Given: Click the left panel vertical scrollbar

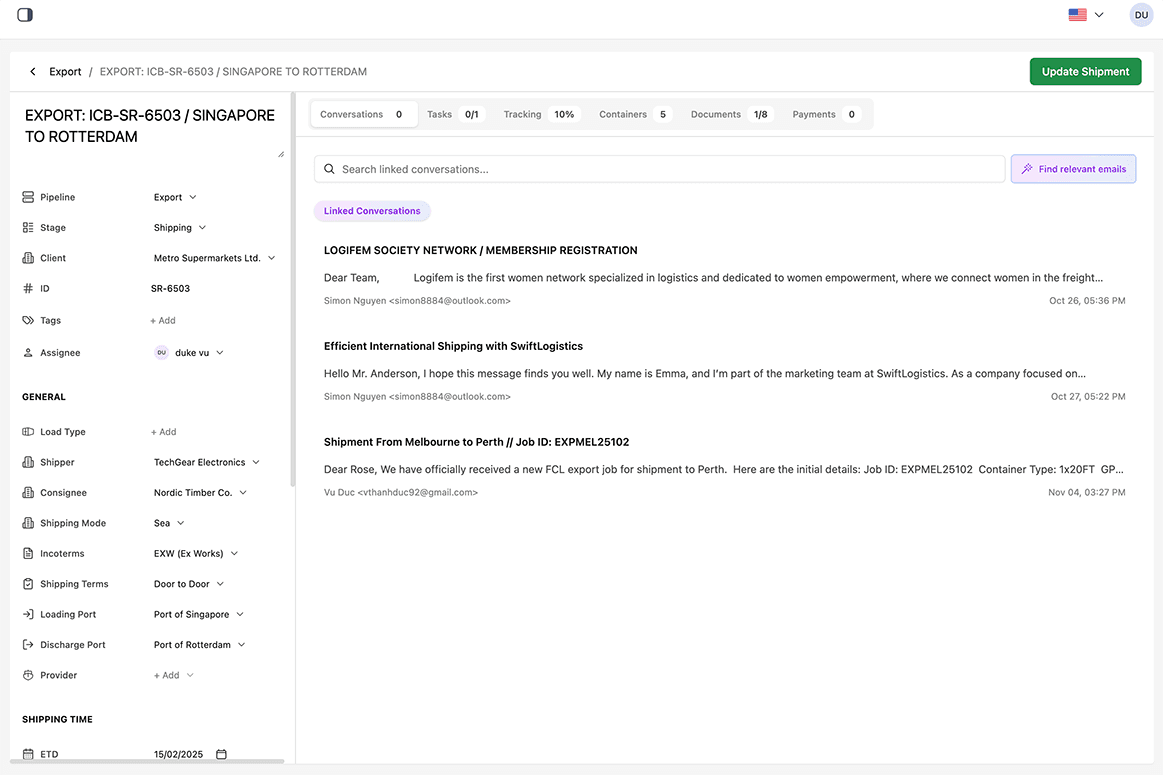Looking at the screenshot, I should point(293,289).
